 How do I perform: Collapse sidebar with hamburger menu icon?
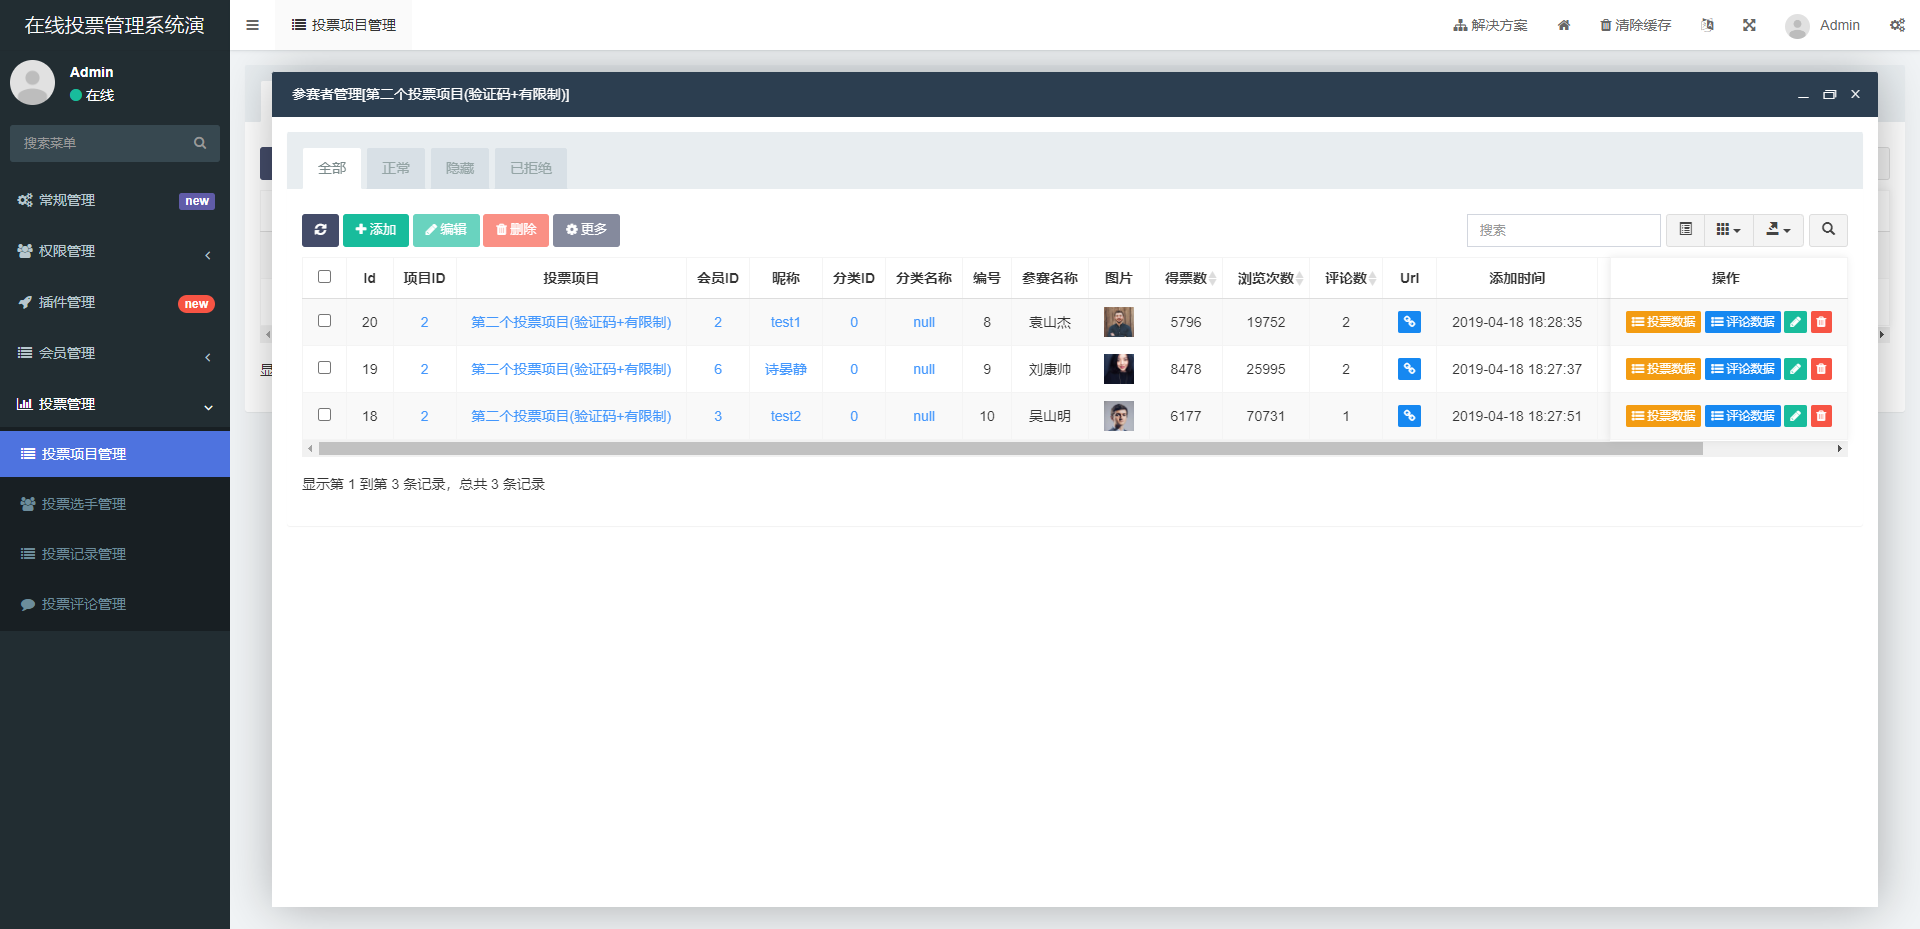coord(252,25)
